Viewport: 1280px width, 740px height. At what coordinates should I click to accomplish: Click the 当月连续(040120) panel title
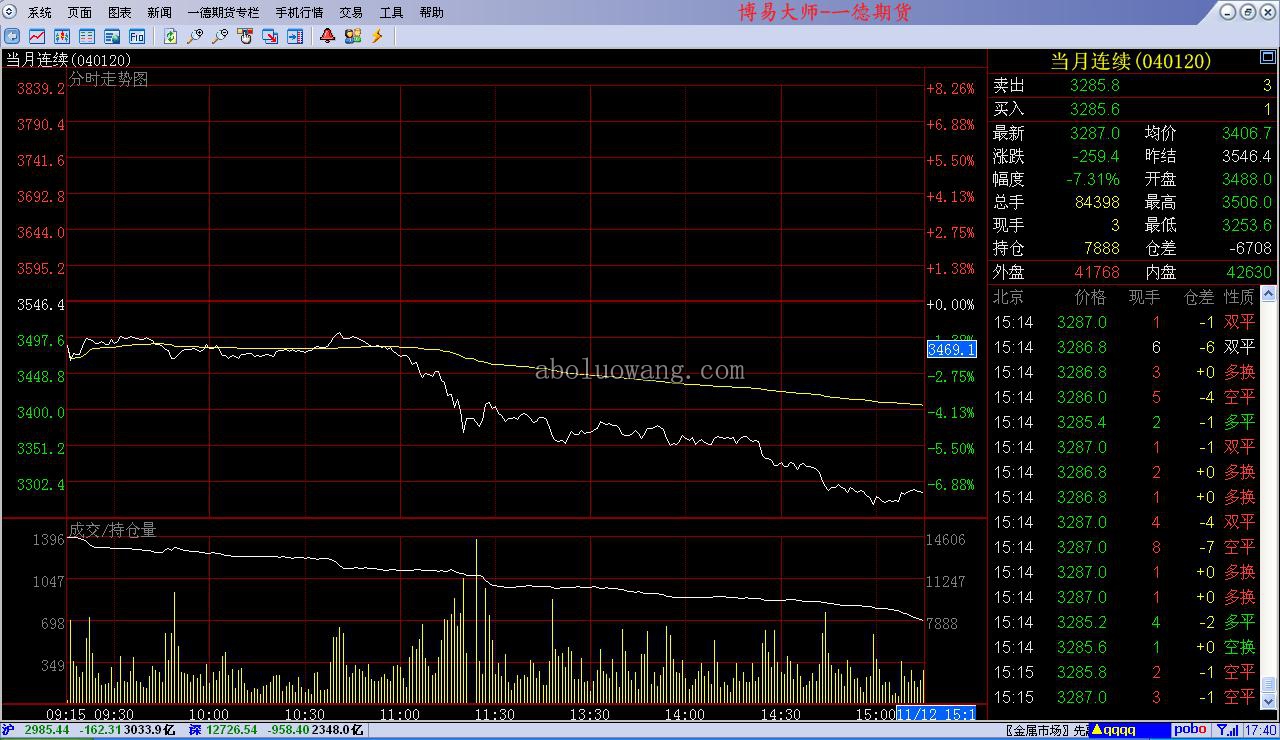(1130, 61)
